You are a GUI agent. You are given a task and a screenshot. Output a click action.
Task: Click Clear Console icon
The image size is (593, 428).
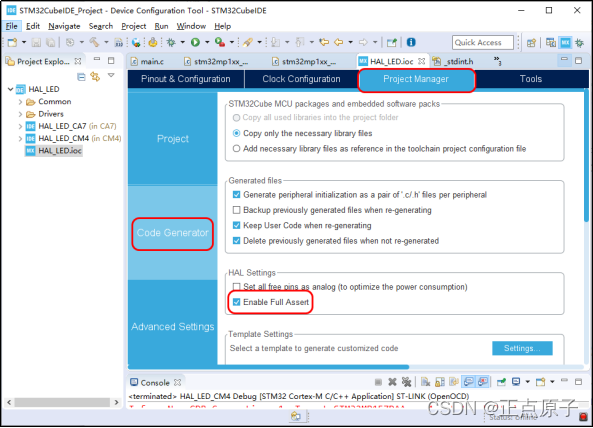click(x=425, y=382)
